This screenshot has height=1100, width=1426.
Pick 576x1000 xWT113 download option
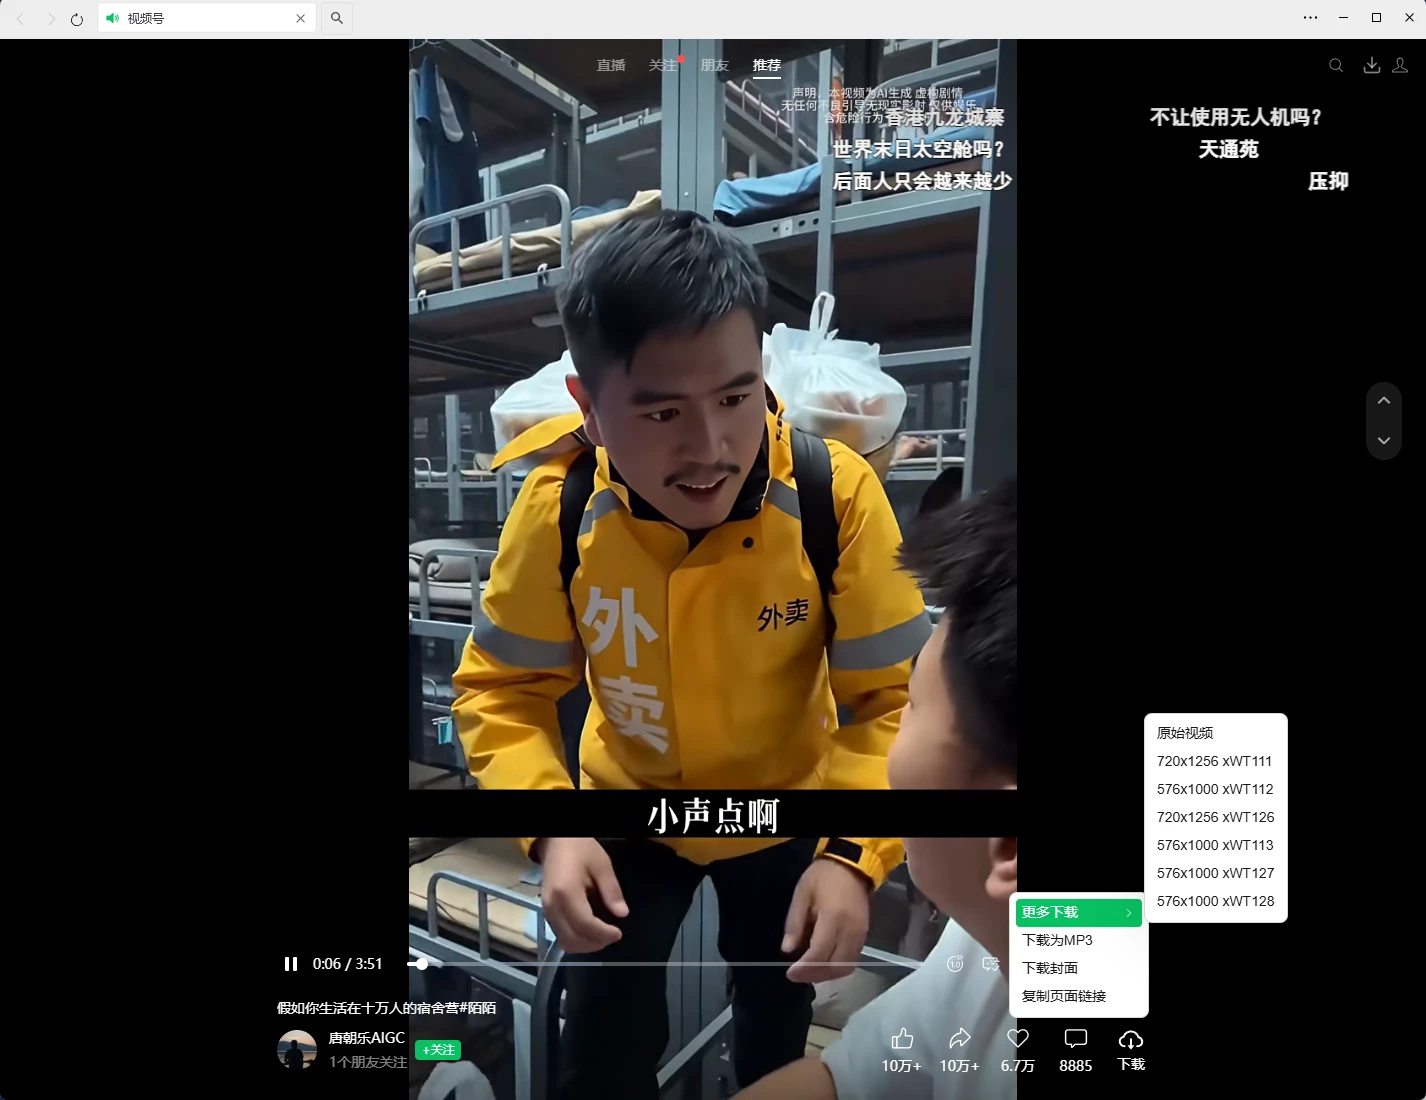(1216, 845)
